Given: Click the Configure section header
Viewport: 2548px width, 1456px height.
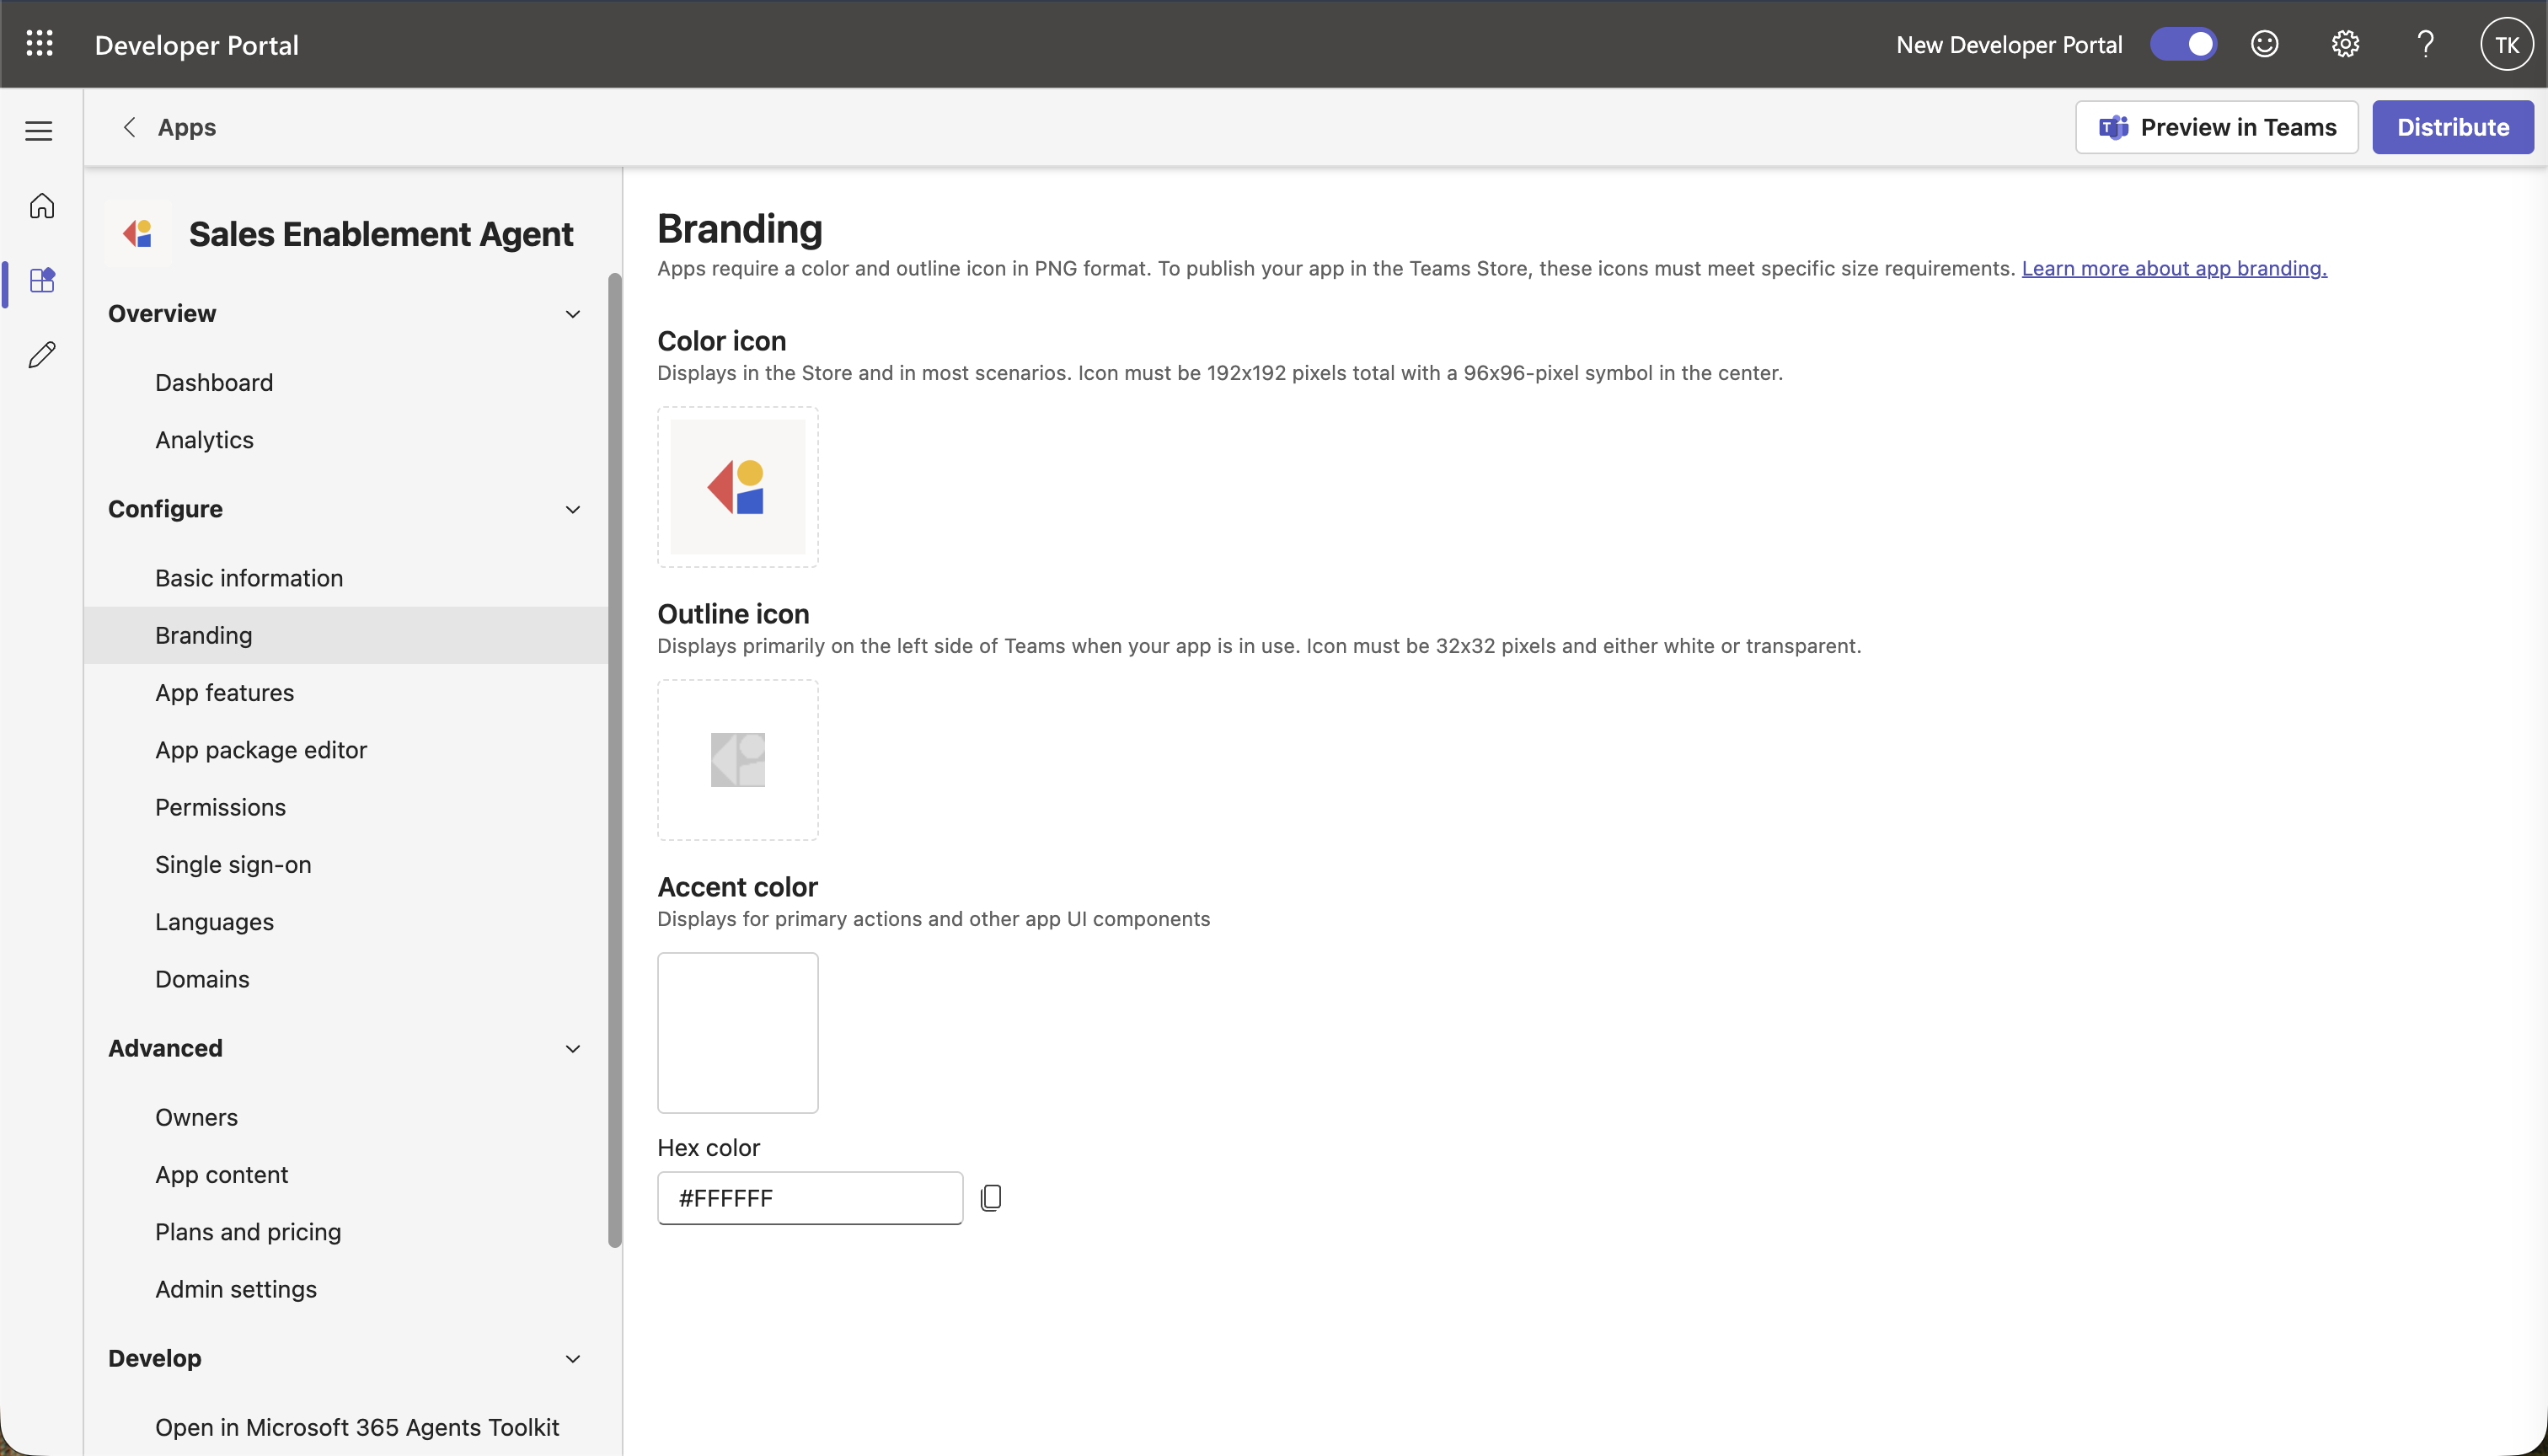Looking at the screenshot, I should [165, 510].
